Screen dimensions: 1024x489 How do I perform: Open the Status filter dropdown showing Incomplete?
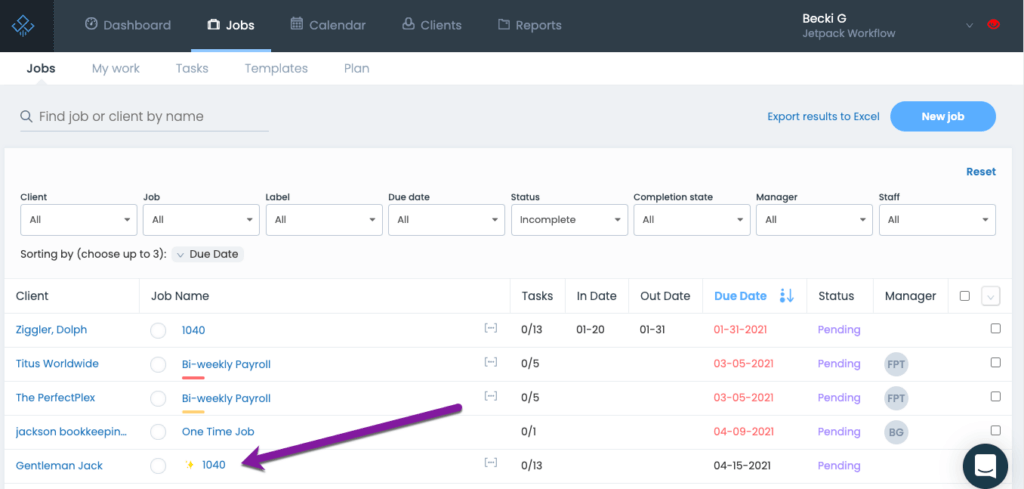click(569, 220)
